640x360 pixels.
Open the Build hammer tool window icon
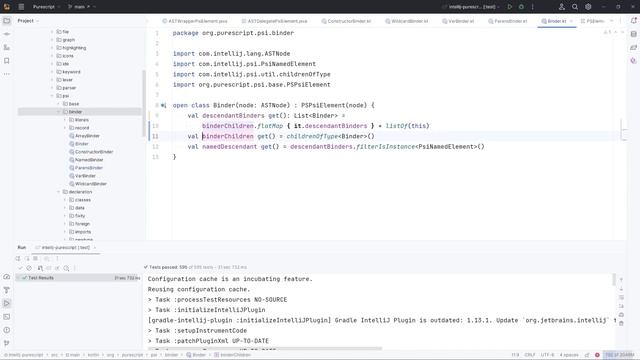(x=7, y=290)
